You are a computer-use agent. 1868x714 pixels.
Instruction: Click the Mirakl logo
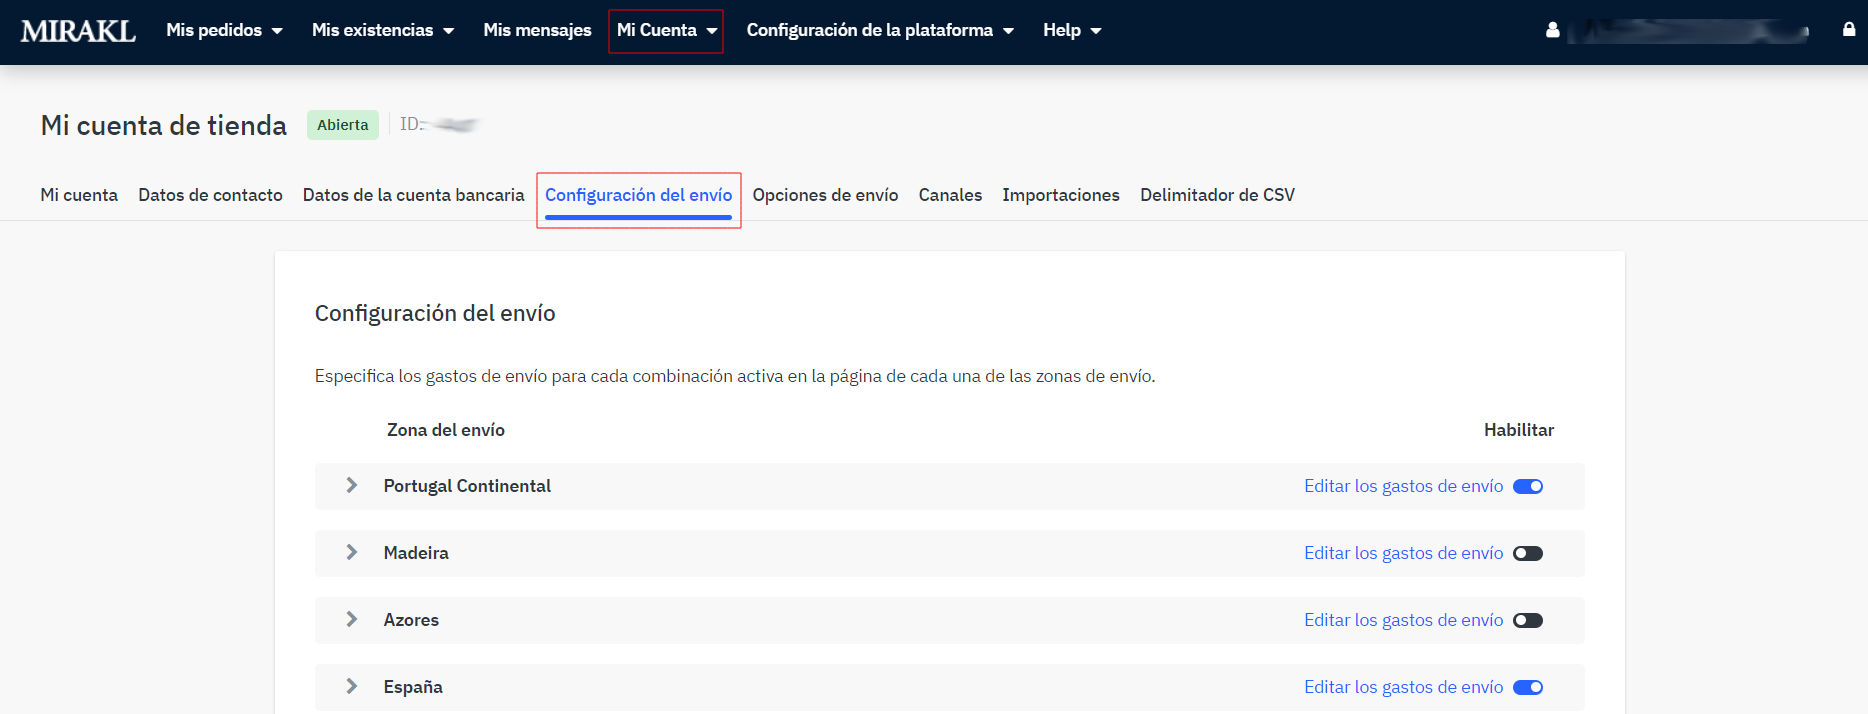pos(78,31)
